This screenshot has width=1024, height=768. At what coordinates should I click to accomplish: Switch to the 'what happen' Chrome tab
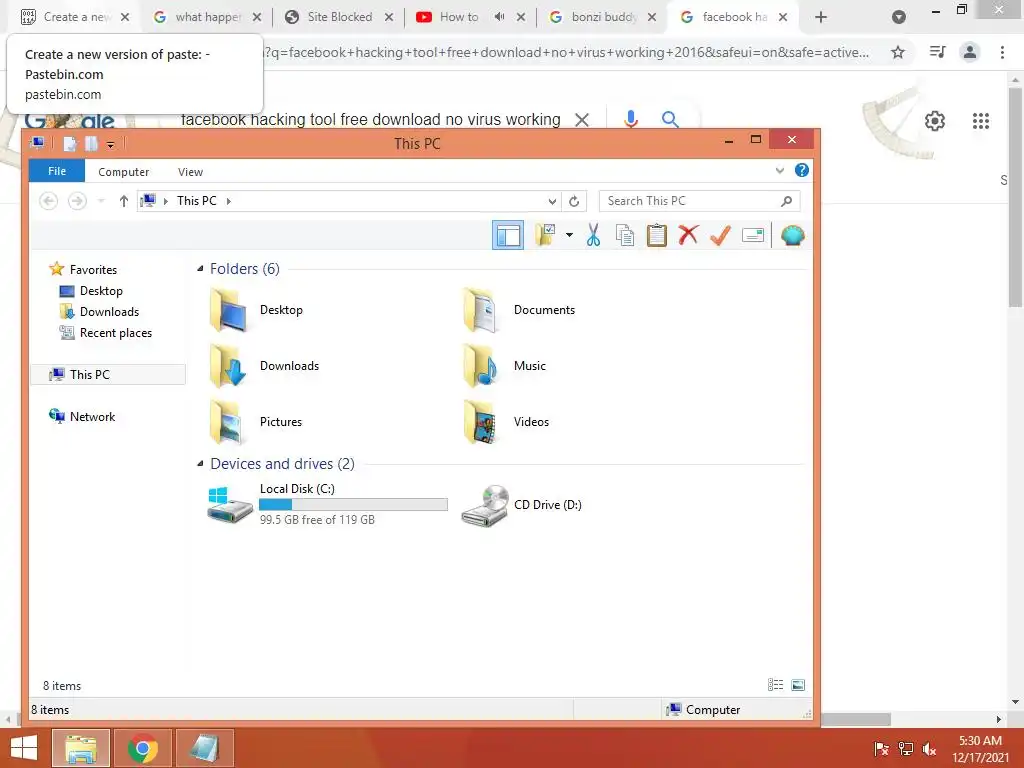coord(208,17)
